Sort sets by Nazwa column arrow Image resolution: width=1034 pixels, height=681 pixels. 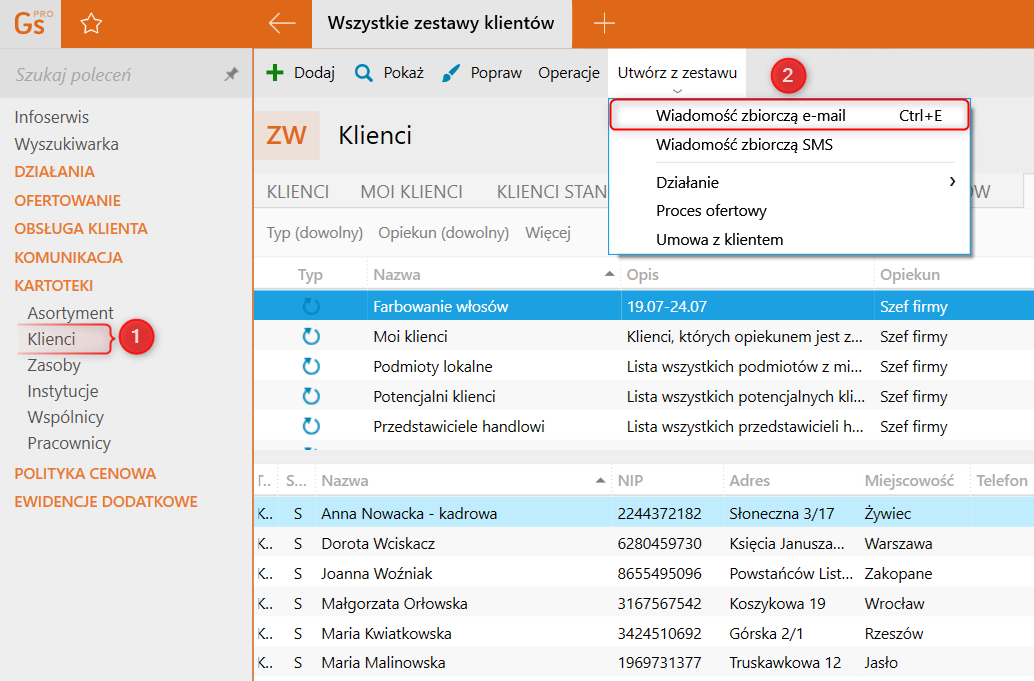609,274
